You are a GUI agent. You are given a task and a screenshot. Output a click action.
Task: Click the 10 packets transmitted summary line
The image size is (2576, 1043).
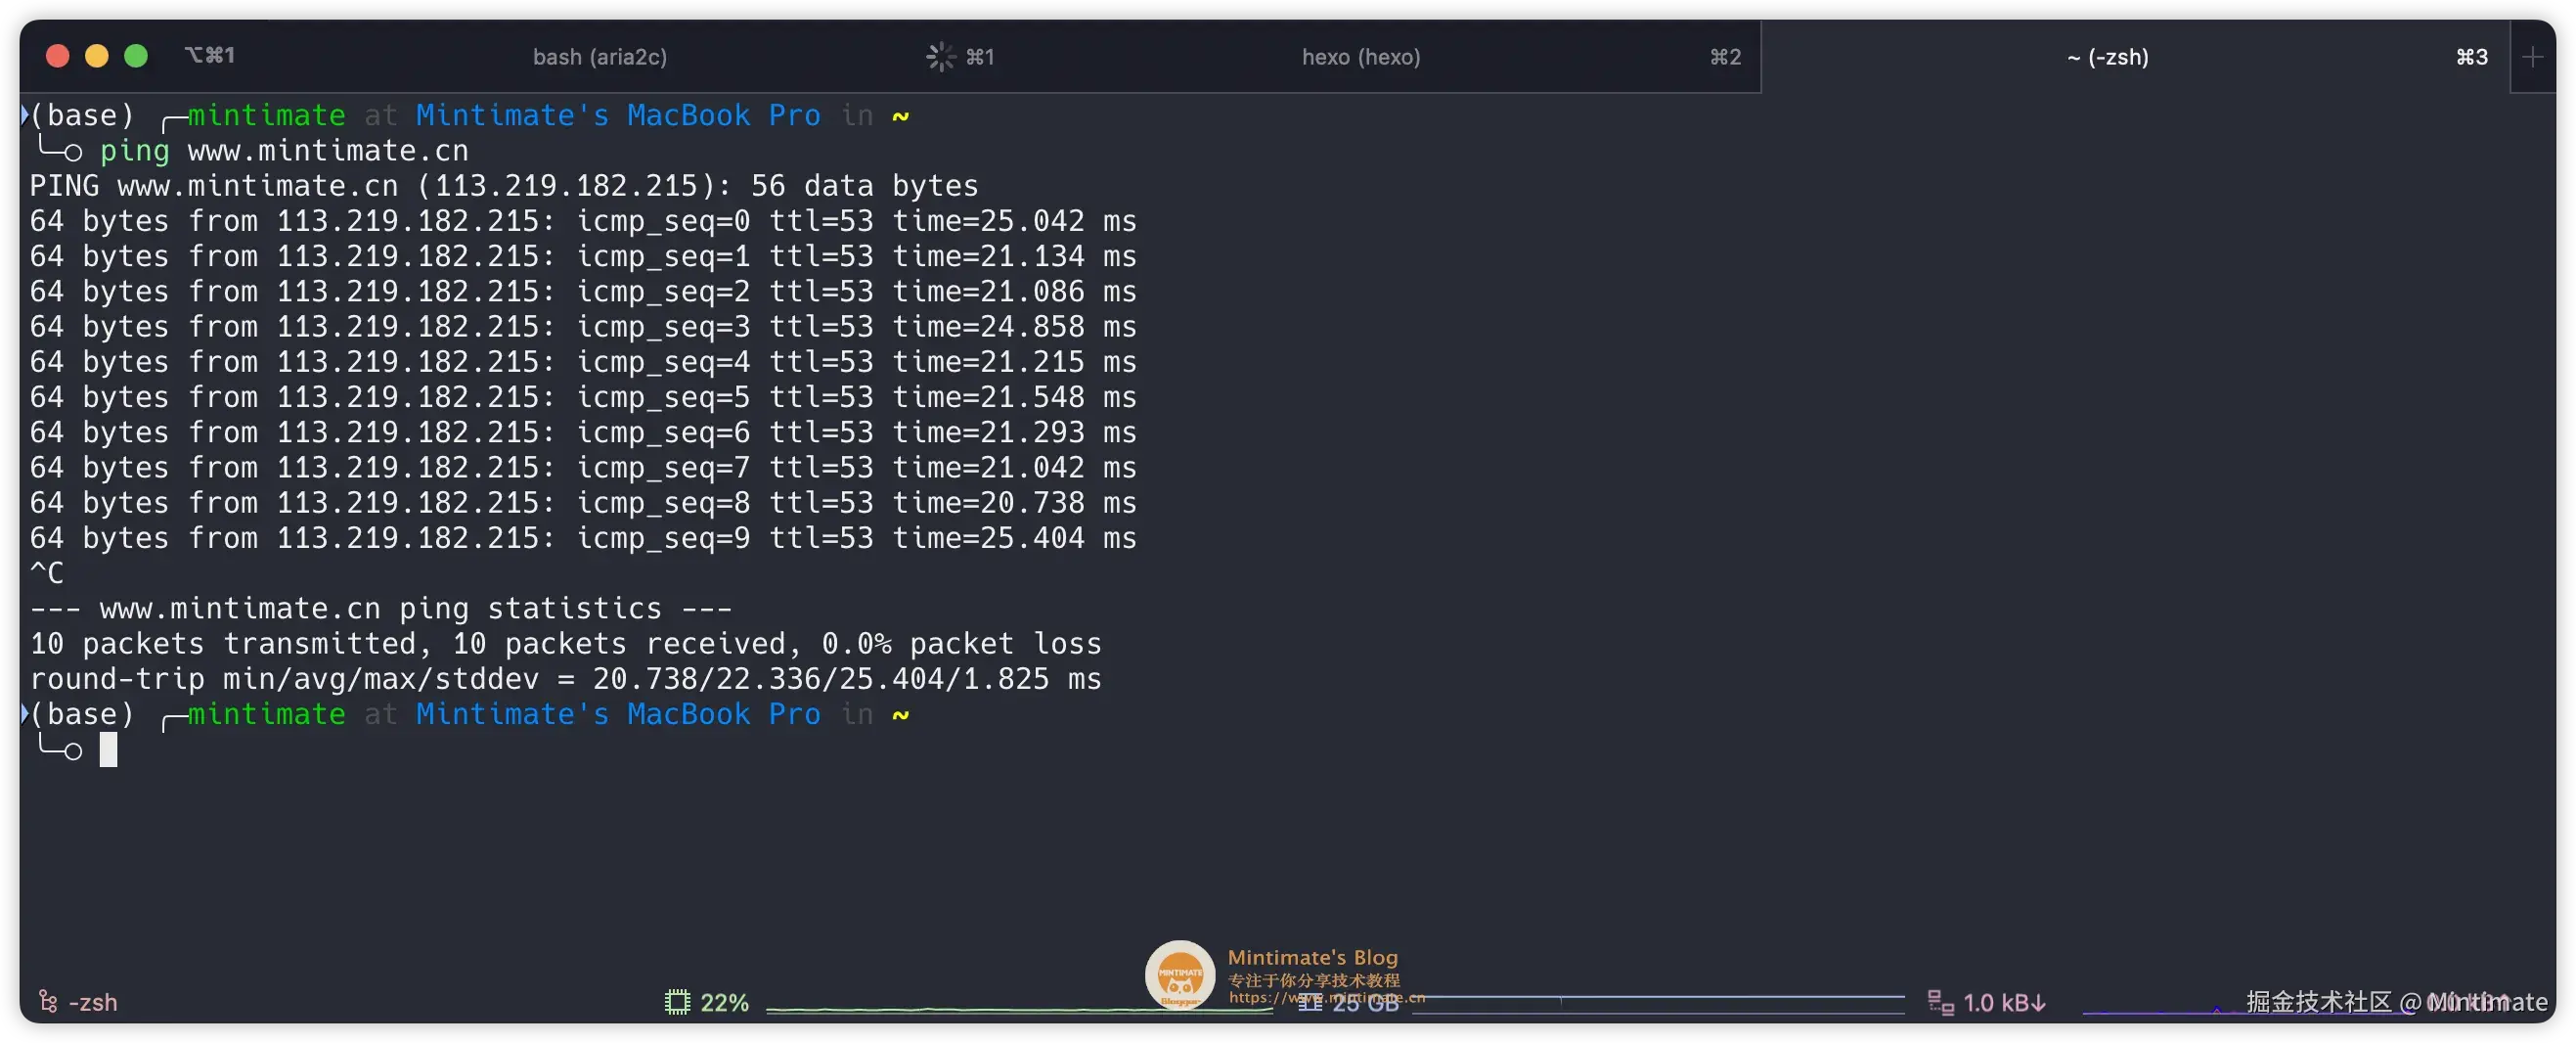[x=566, y=644]
